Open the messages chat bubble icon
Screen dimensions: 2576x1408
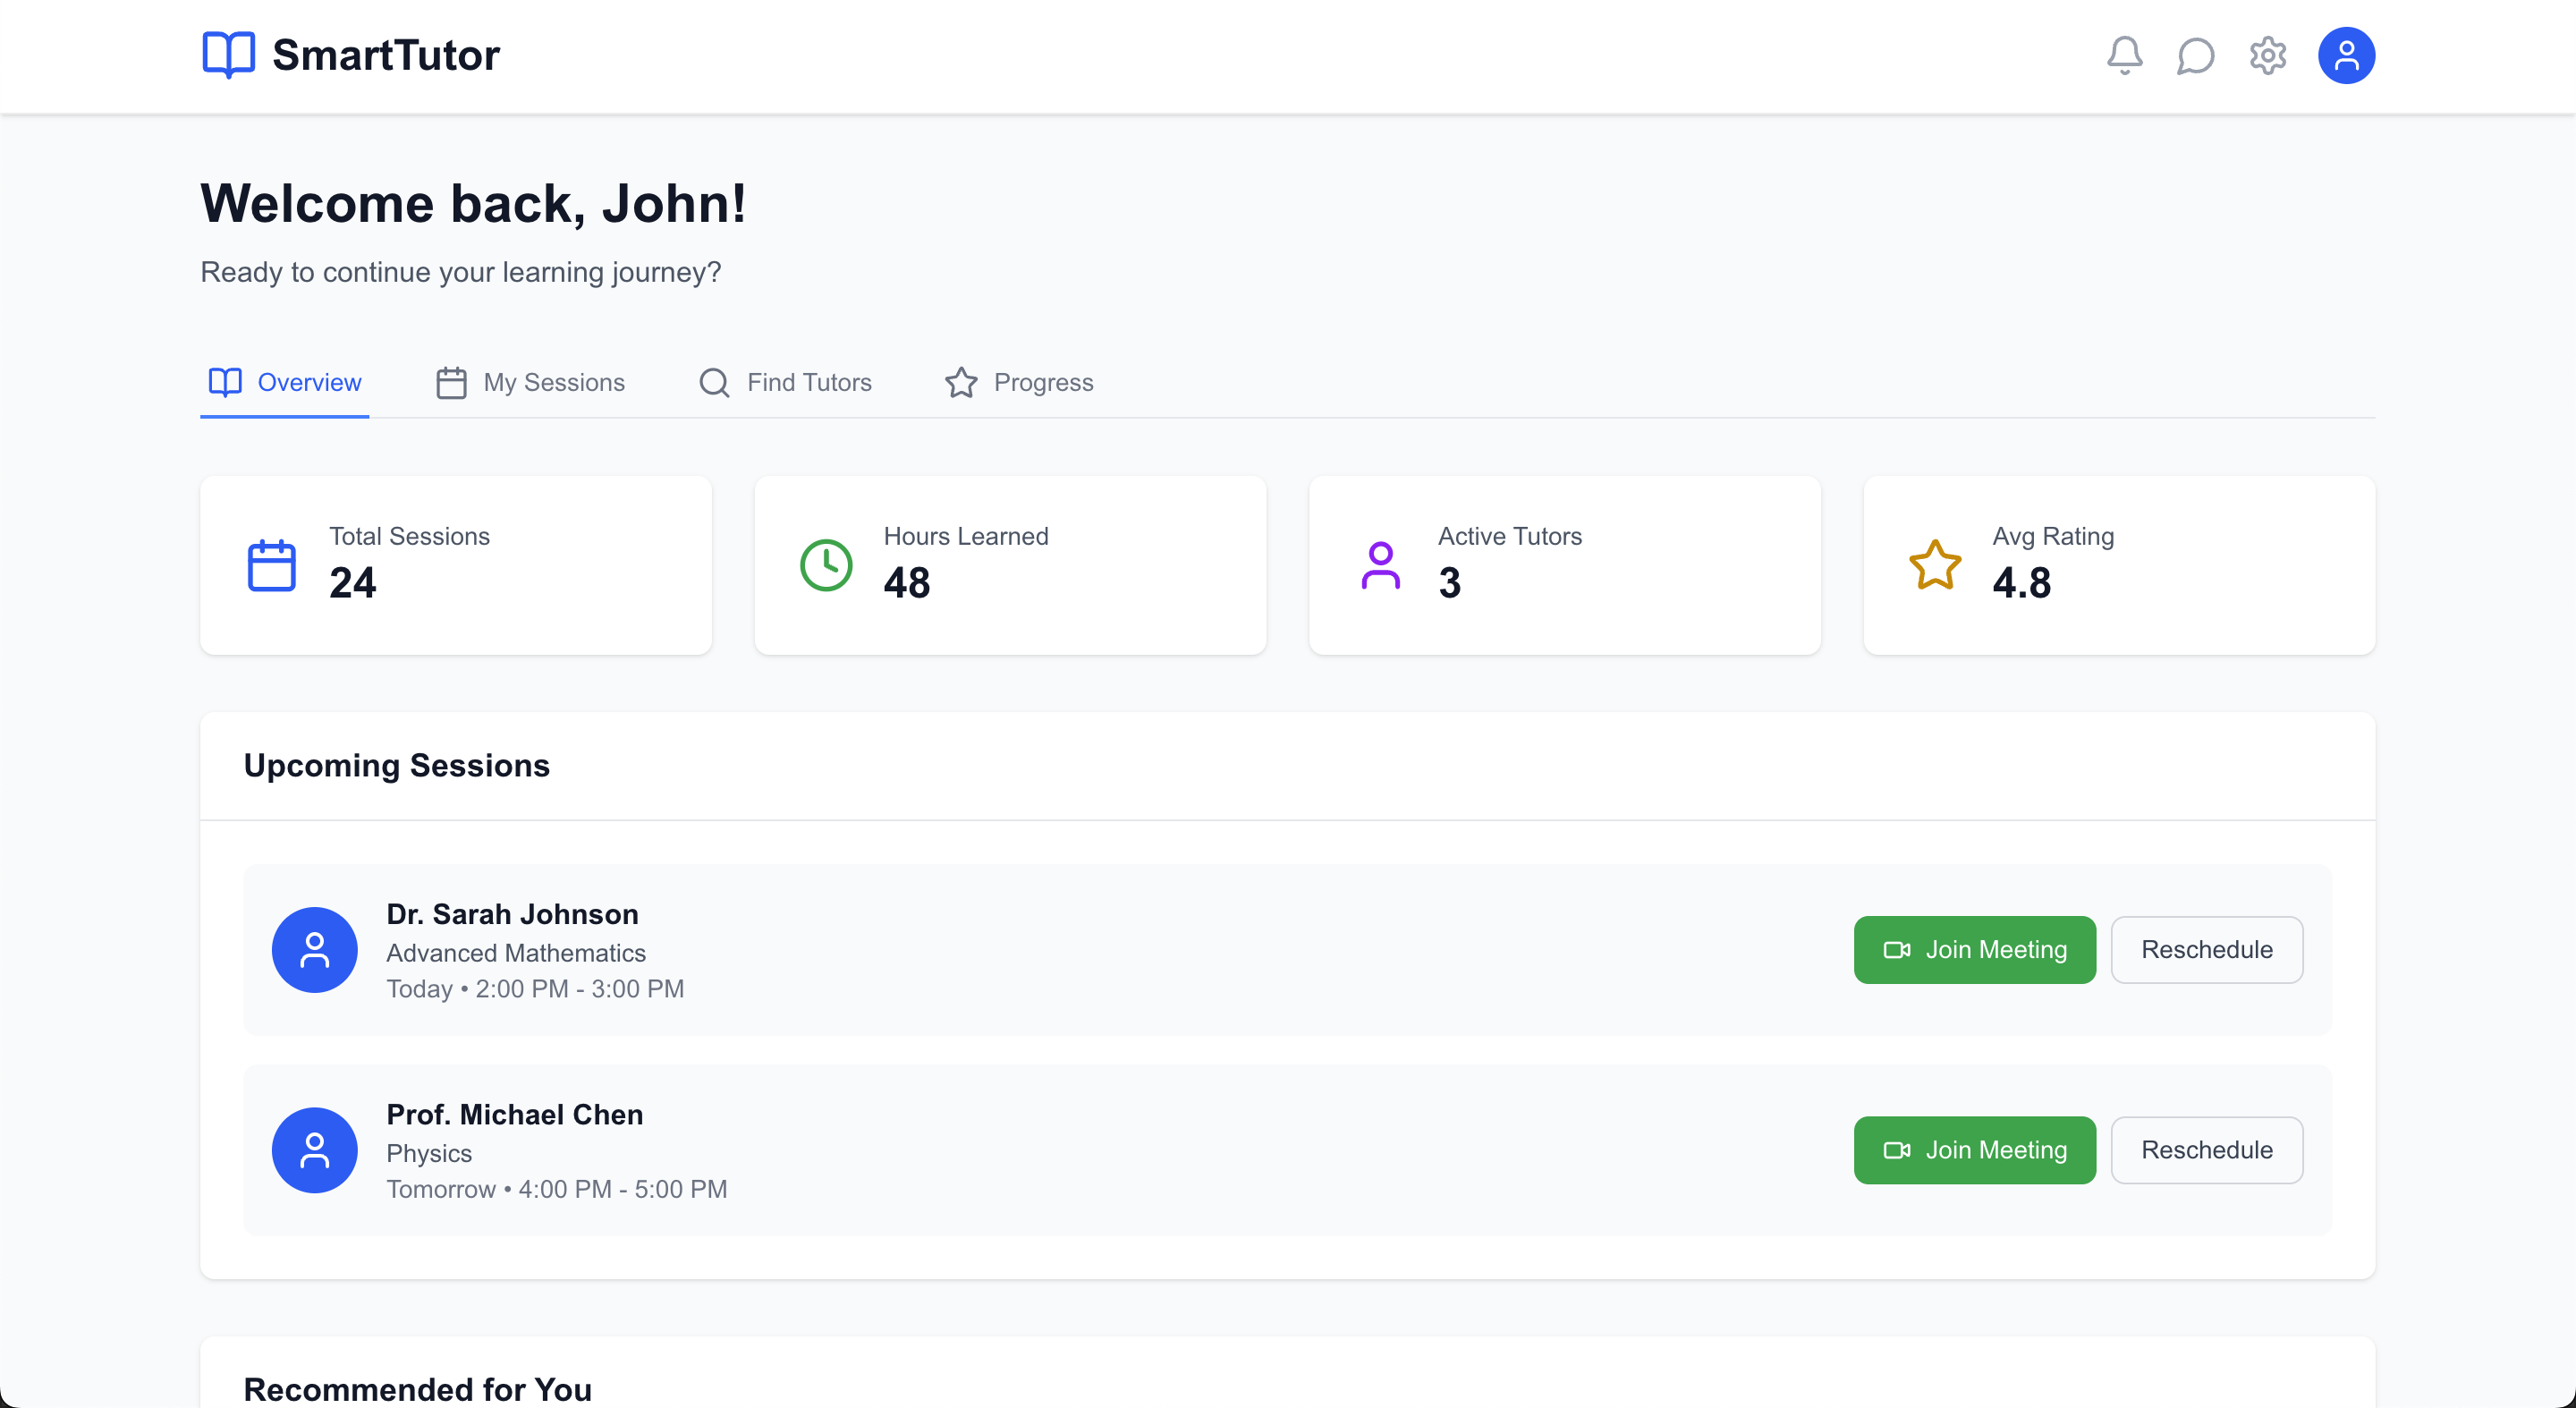[2195, 55]
